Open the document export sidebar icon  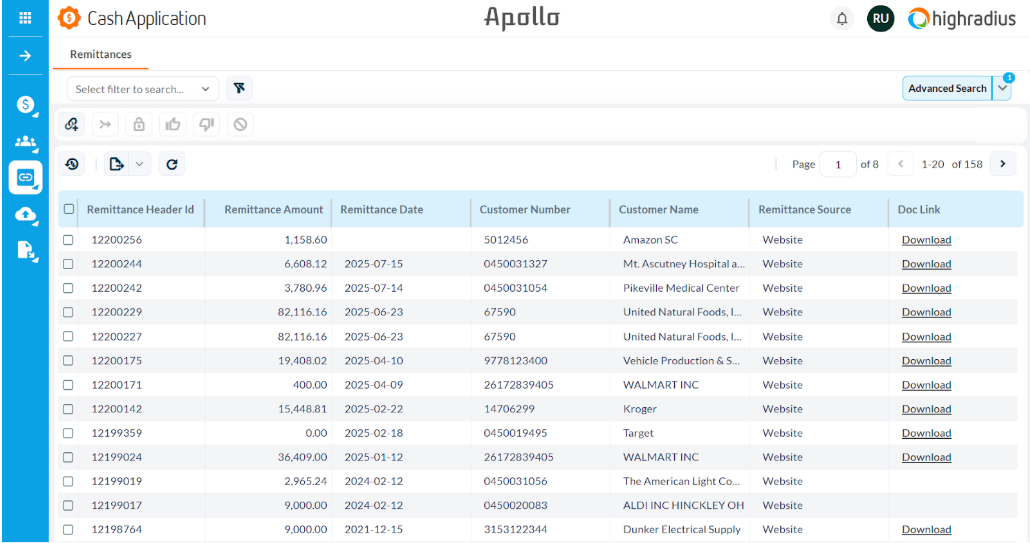coord(26,251)
